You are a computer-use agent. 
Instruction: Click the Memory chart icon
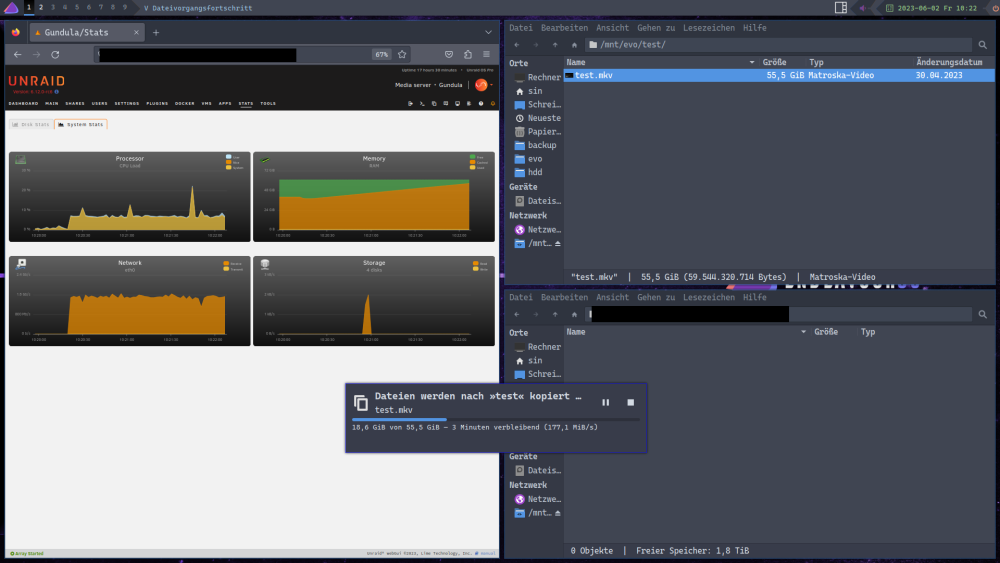click(x=265, y=159)
